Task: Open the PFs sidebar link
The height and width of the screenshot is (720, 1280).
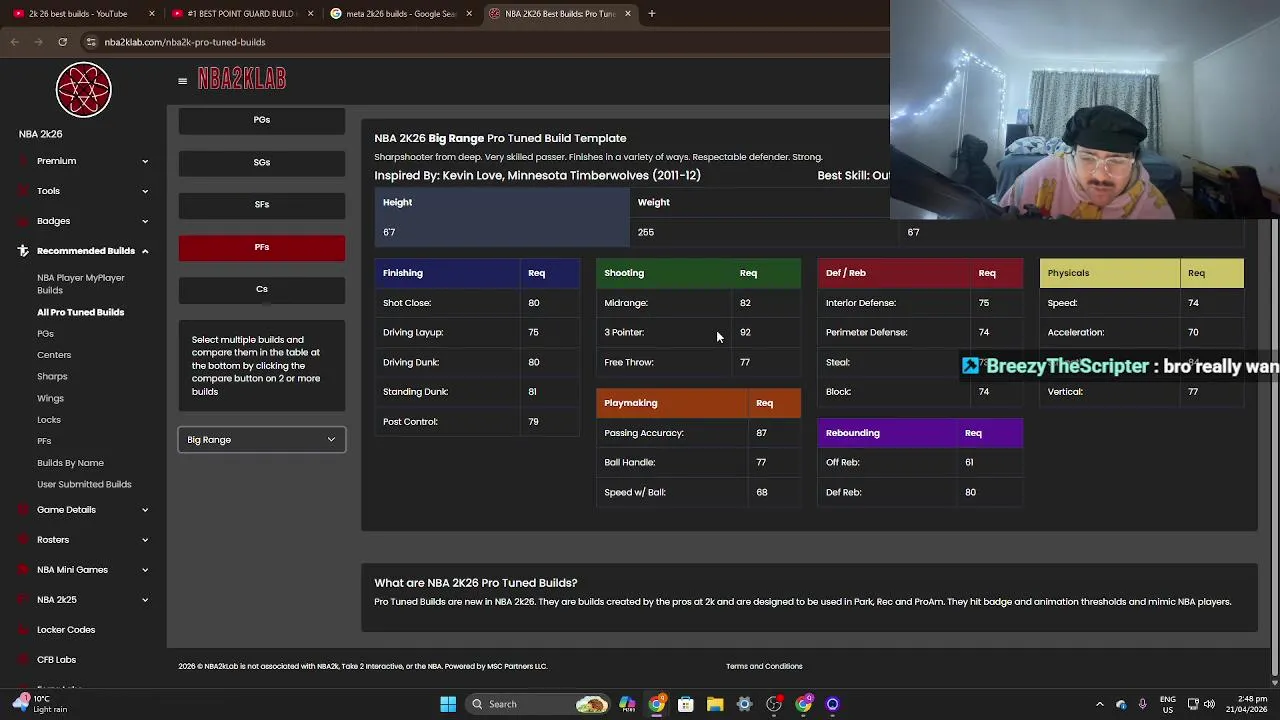Action: click(44, 441)
